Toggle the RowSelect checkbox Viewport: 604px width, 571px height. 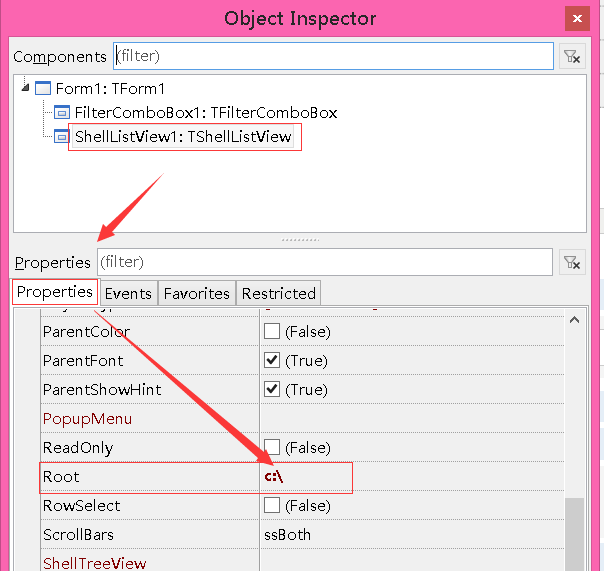272,505
